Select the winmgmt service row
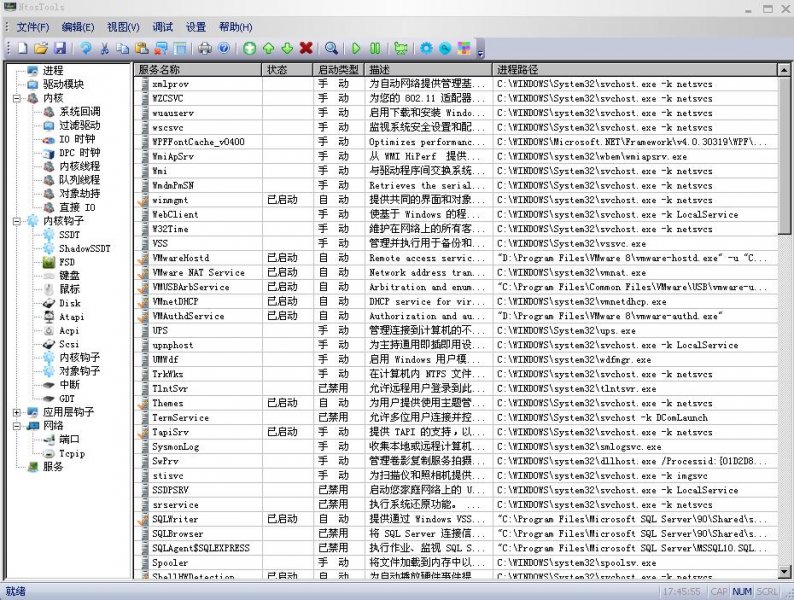 [x=456, y=200]
